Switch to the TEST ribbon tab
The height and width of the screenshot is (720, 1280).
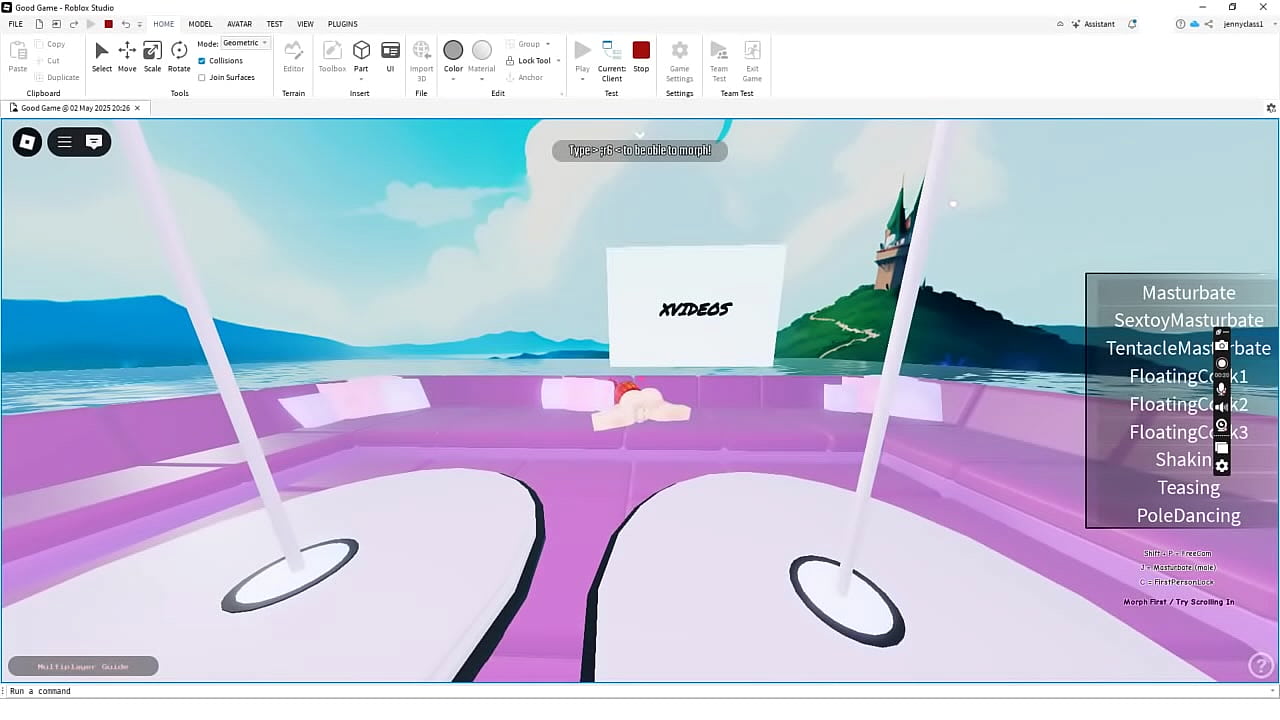(275, 24)
